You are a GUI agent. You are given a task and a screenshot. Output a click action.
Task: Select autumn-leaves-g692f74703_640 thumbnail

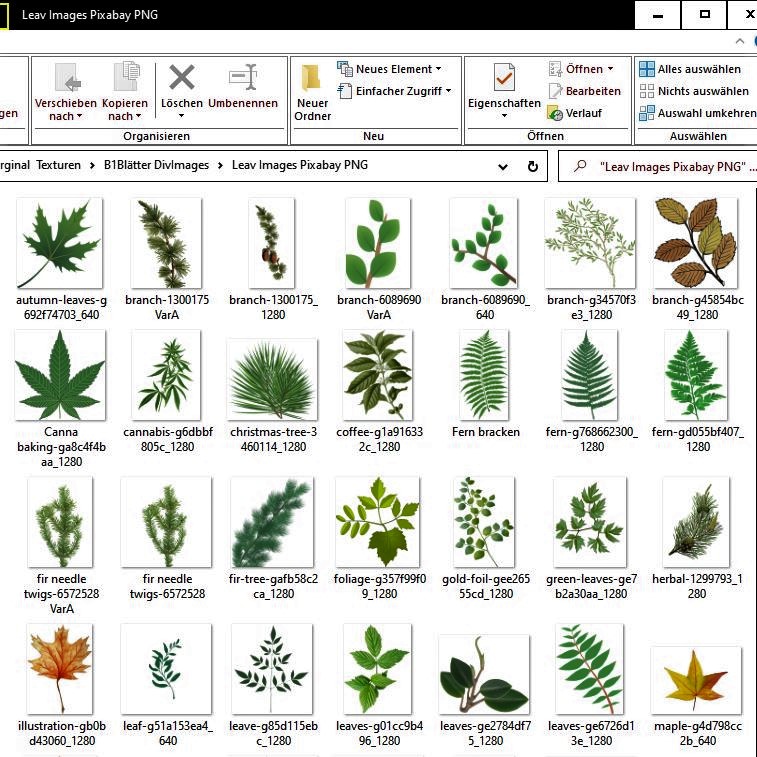point(59,243)
